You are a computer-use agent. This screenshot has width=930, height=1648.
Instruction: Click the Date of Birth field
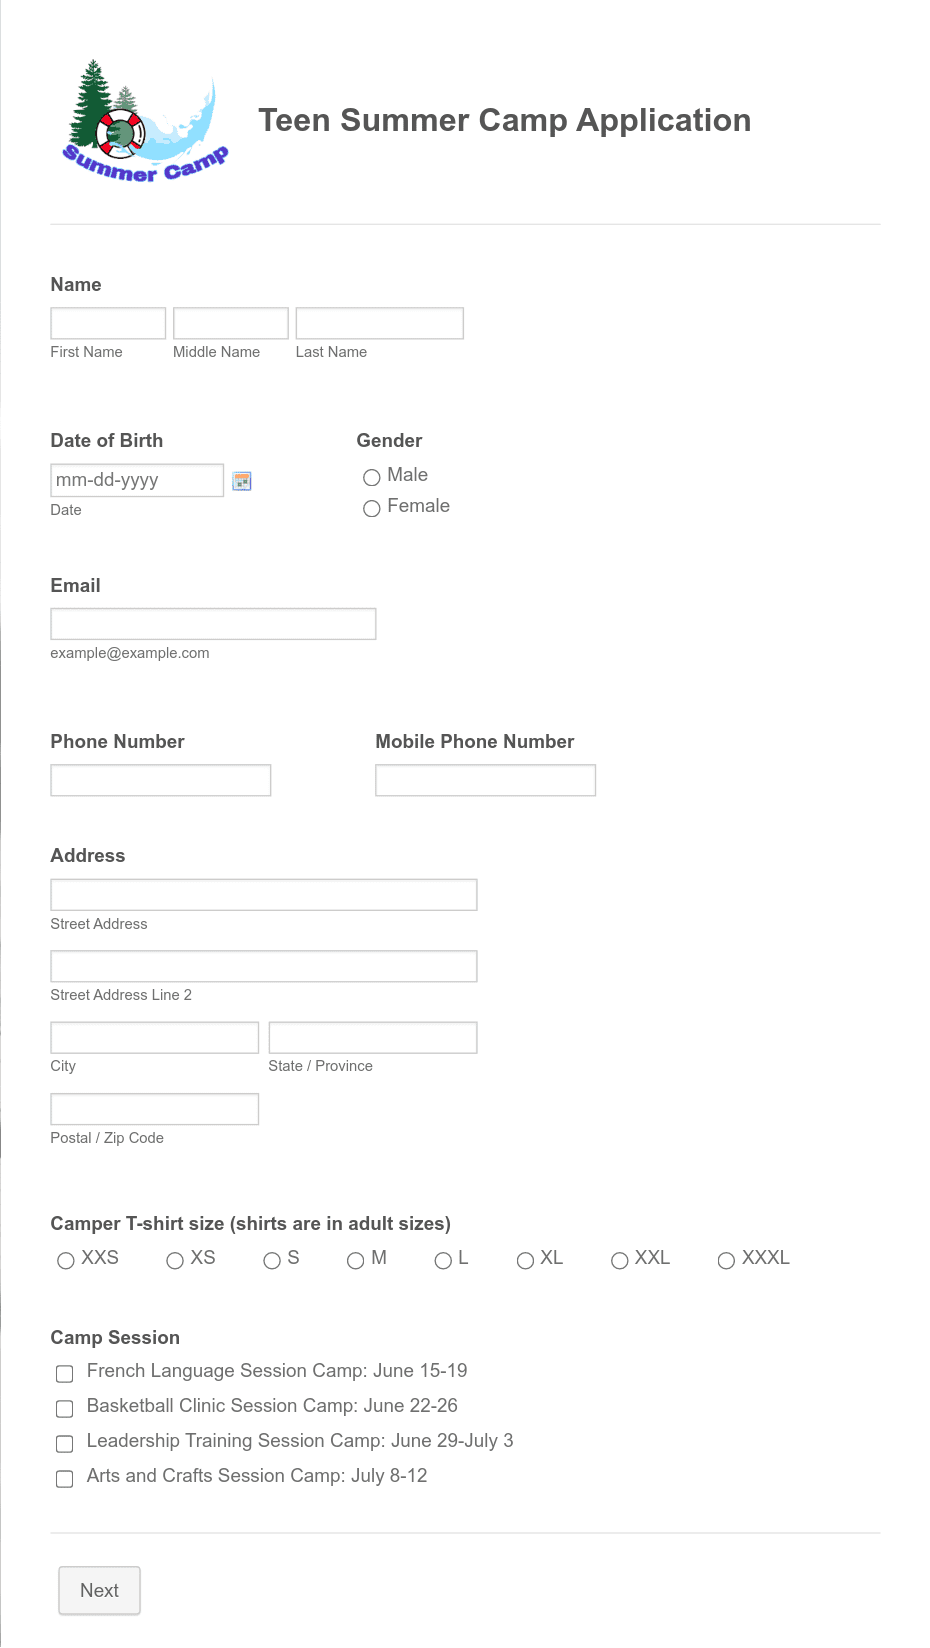[137, 480]
